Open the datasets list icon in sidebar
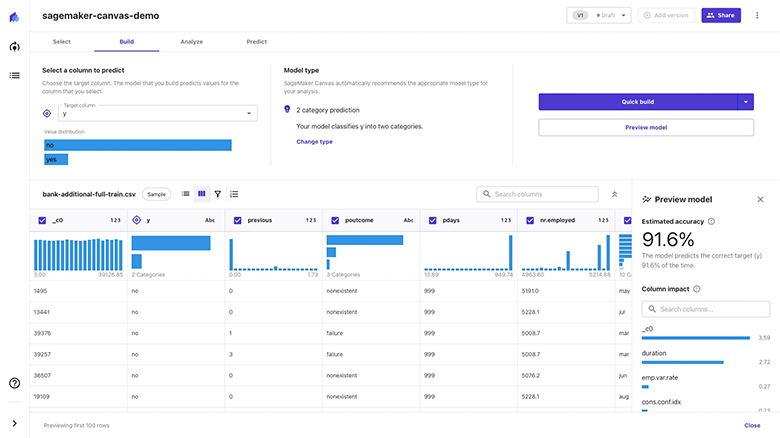The height and width of the screenshot is (438, 780). 14,75
